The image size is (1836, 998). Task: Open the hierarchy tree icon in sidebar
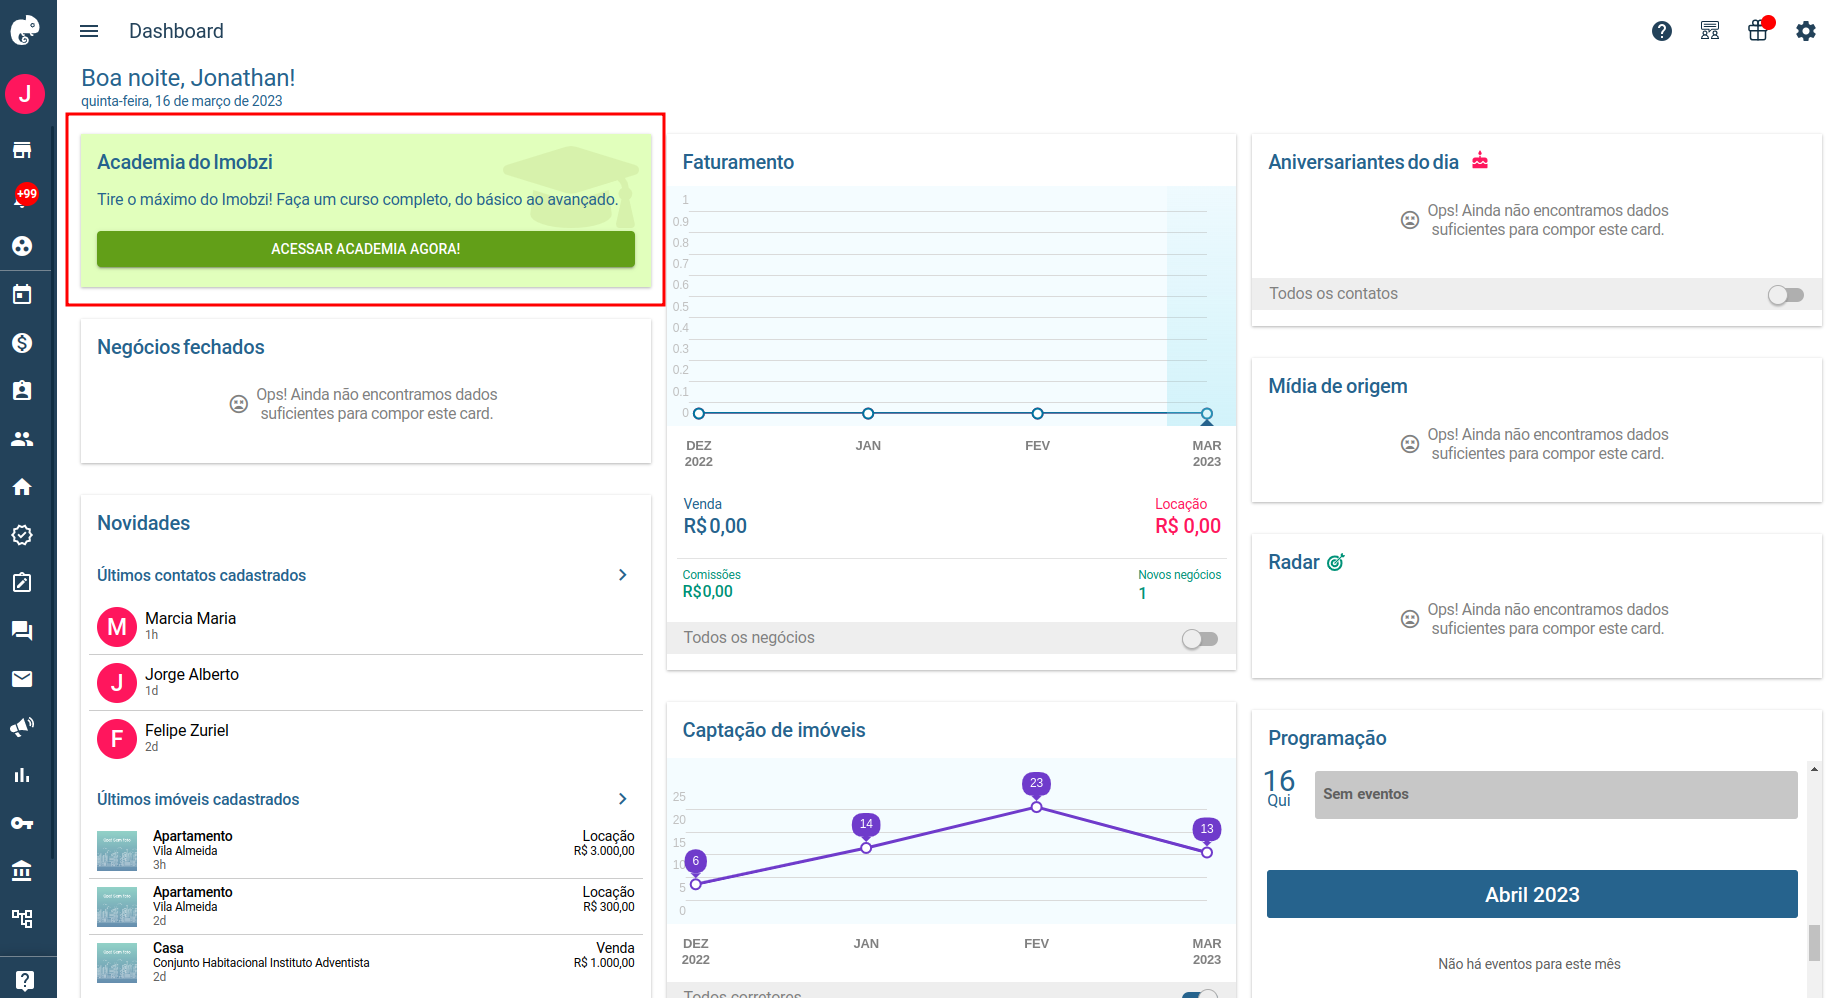tap(22, 919)
